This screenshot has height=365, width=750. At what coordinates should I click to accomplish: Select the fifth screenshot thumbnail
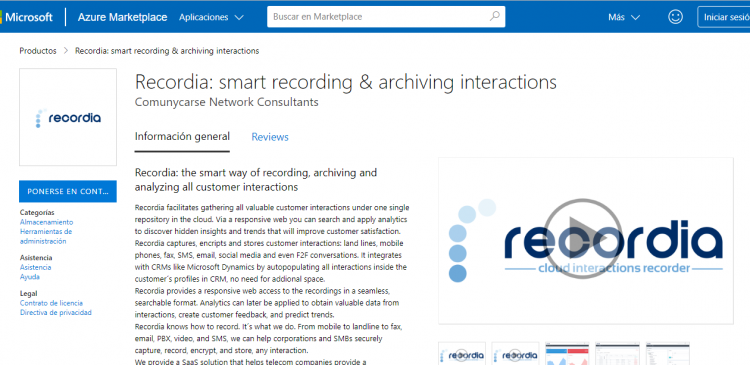[x=668, y=354]
